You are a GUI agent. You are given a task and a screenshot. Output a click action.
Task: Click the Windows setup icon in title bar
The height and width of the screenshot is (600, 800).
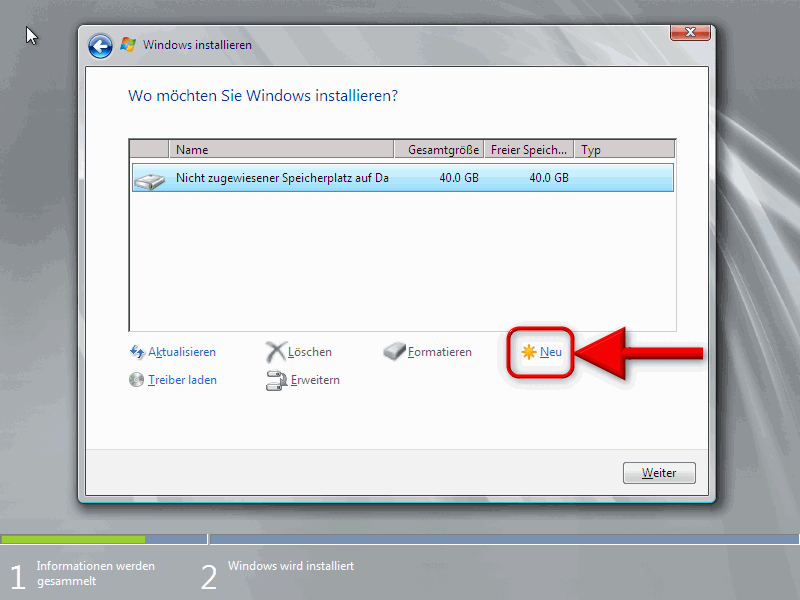(128, 45)
